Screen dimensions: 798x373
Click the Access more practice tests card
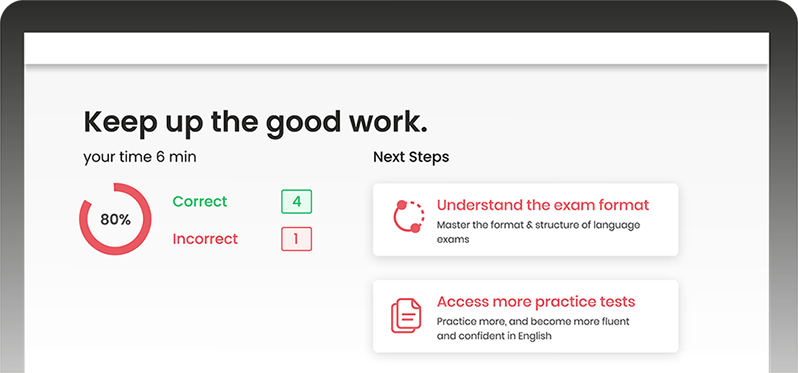click(x=526, y=316)
